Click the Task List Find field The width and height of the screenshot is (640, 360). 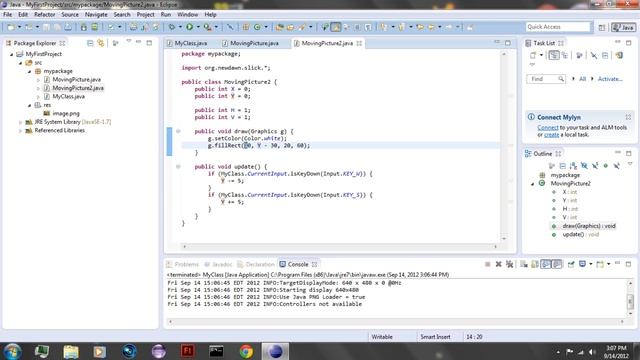tap(546, 79)
